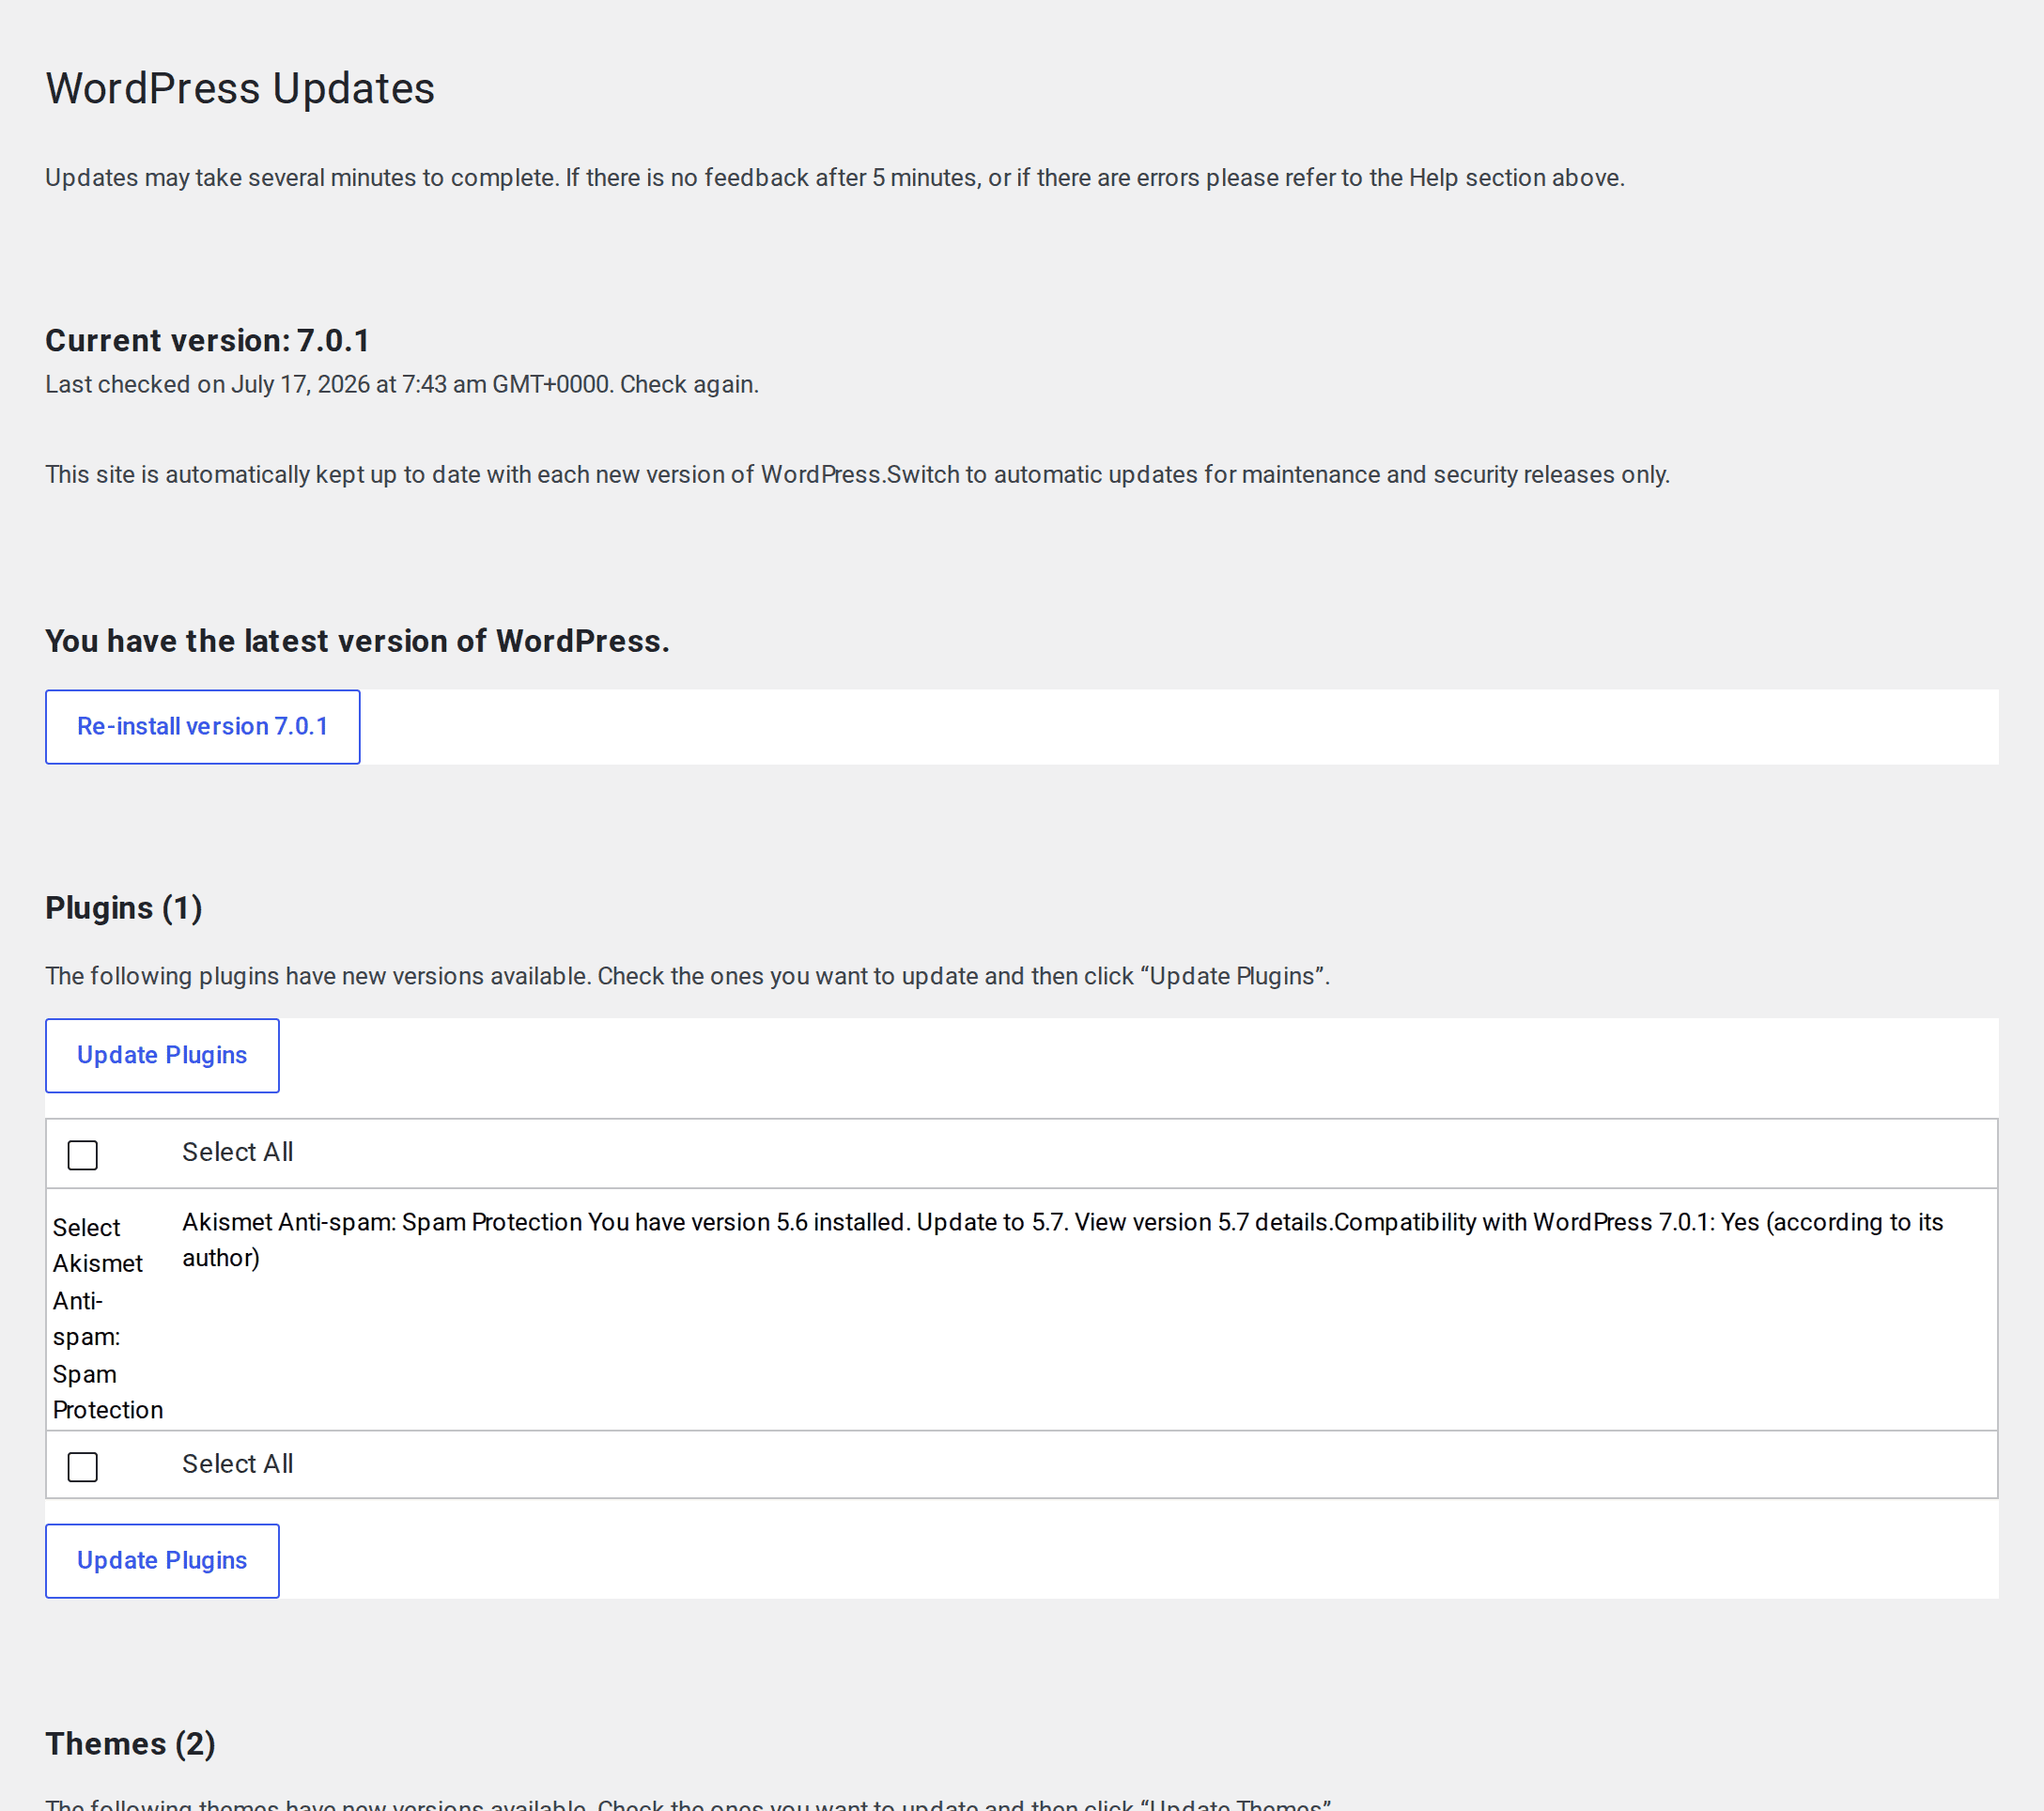Screen dimensions: 2044x1811
Task: Click the 'Check again.' link
Action: point(689,384)
